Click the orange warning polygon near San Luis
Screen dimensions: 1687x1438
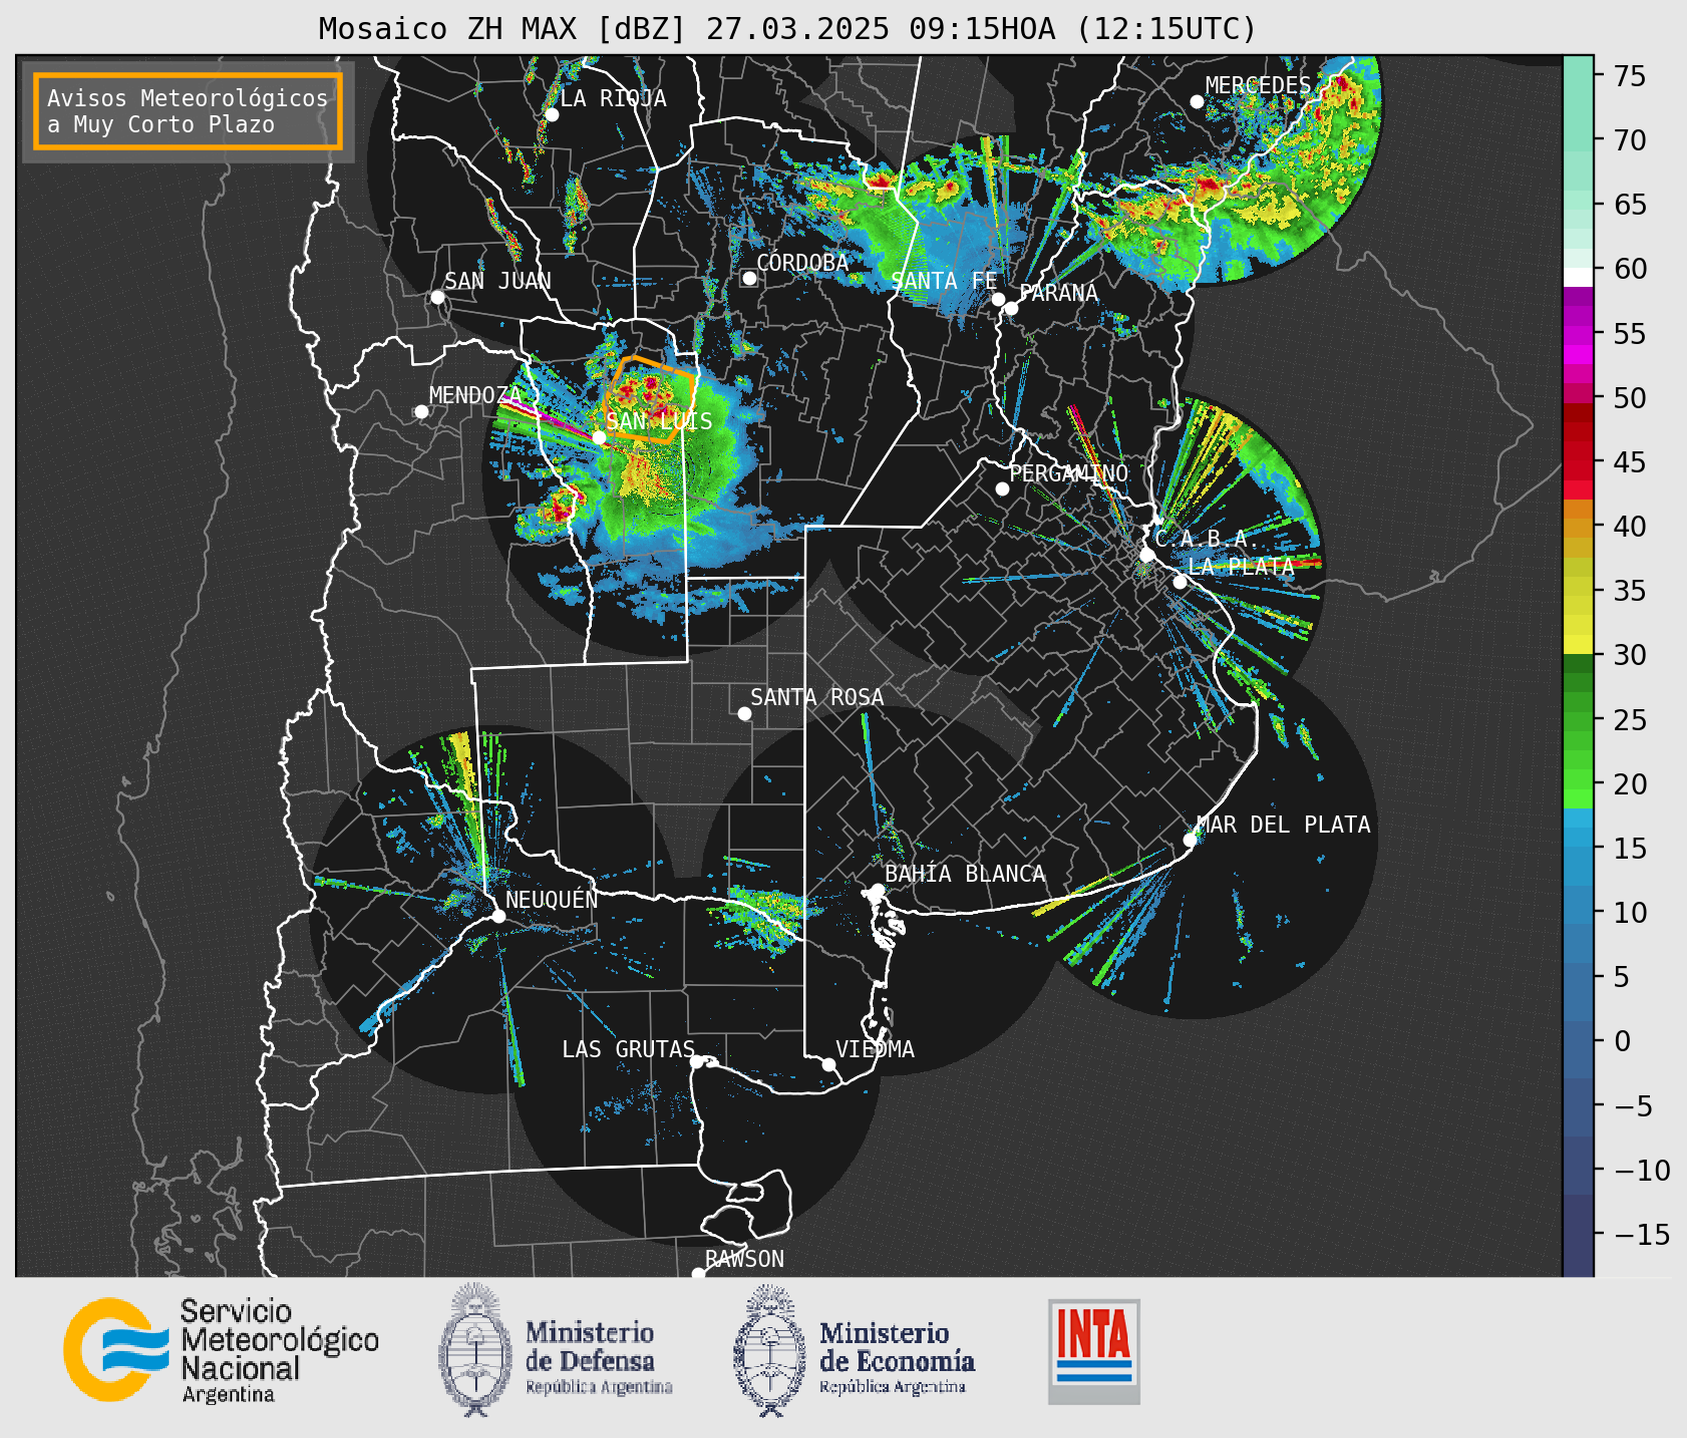(649, 398)
